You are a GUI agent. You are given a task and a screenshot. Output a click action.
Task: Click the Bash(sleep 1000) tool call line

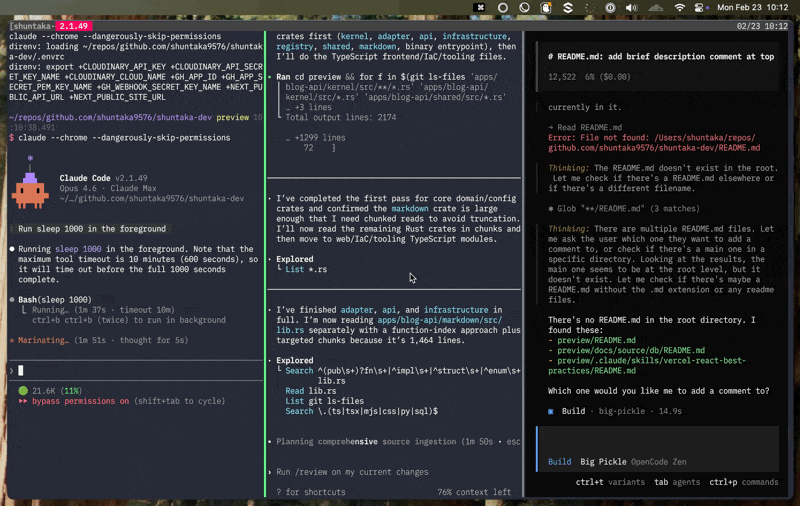click(x=55, y=299)
